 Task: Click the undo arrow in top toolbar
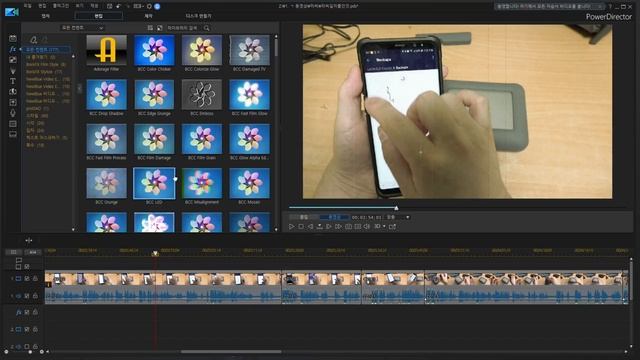(x=118, y=6)
